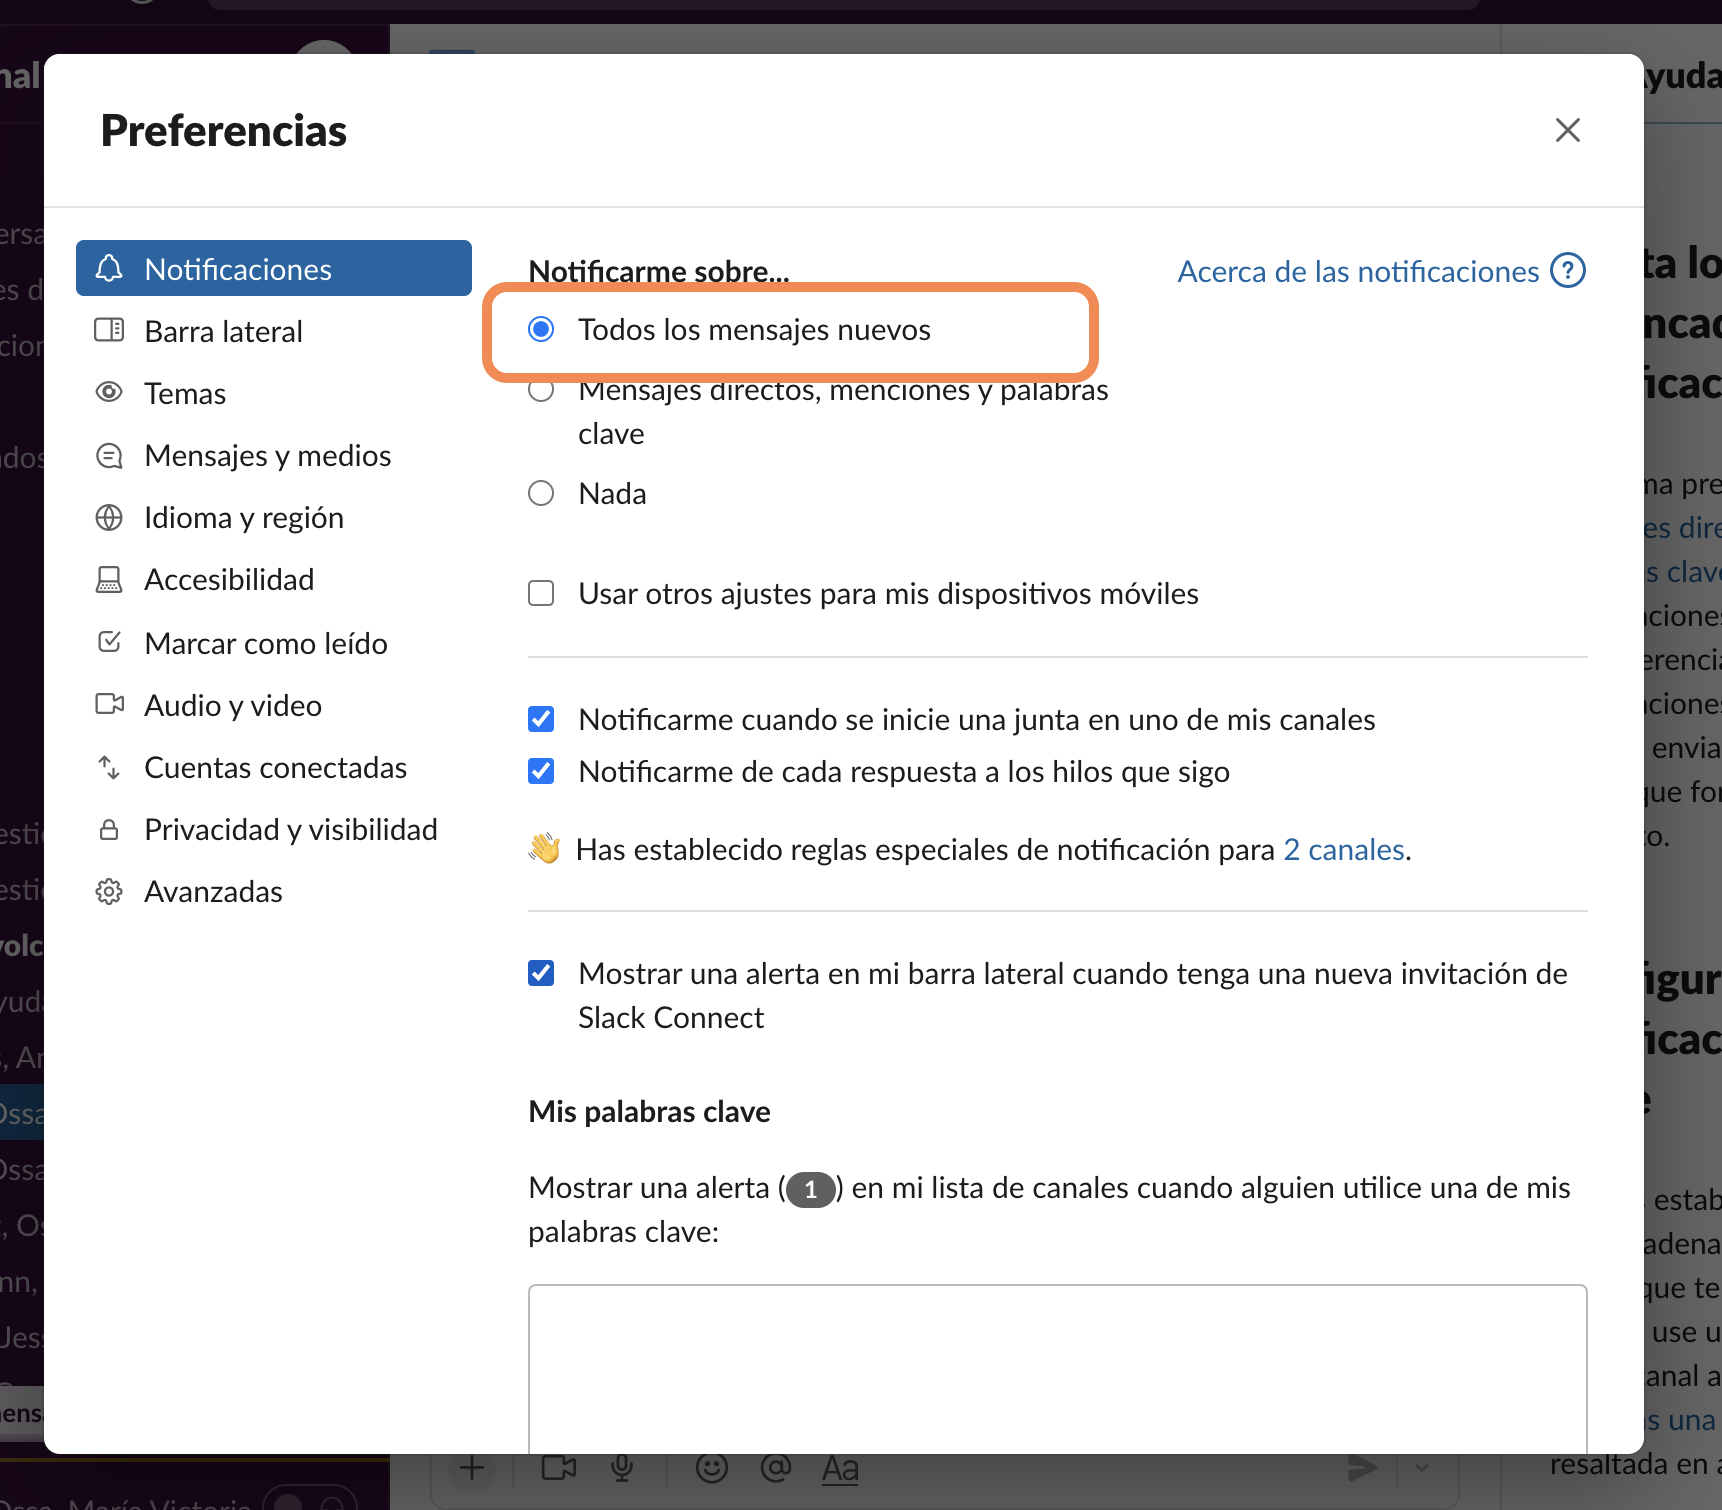This screenshot has height=1510, width=1722.
Task: Uncheck notification when a junta starts
Action: [541, 719]
